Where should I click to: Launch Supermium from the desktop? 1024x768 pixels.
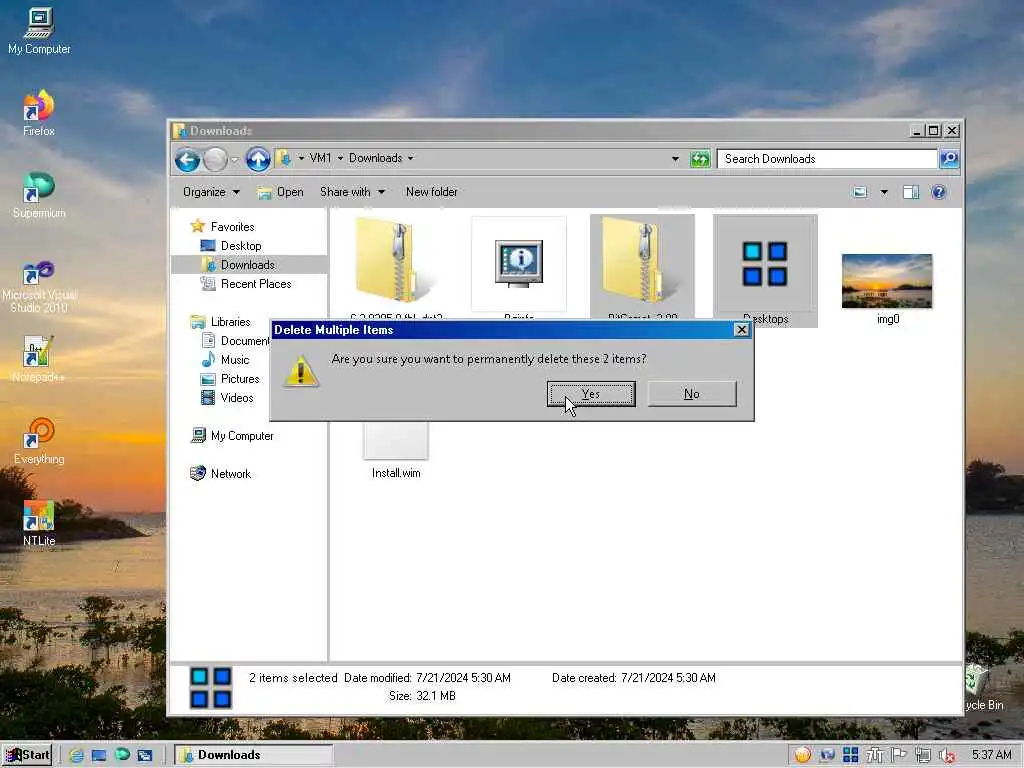click(x=39, y=195)
